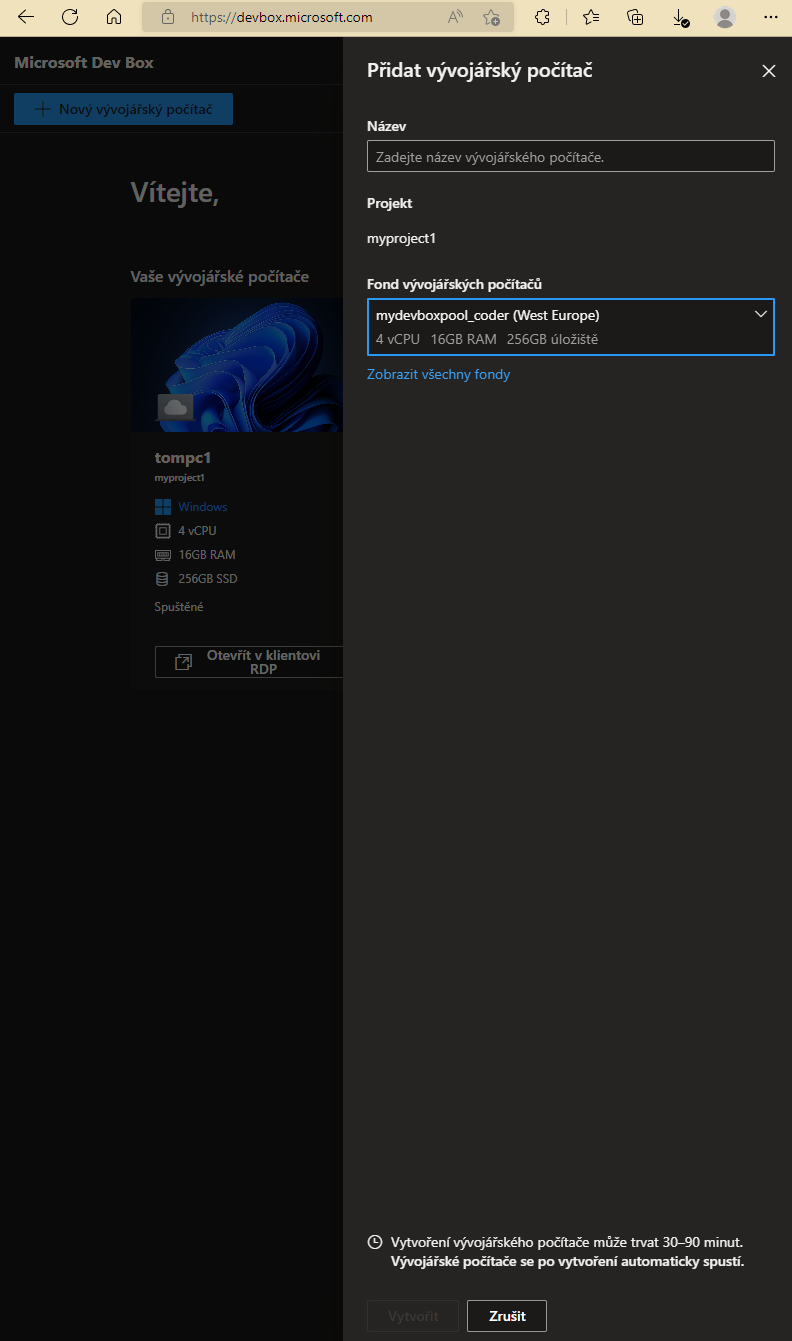Add page to favorites with star-plus icon
This screenshot has width=792, height=1341.
tap(491, 17)
